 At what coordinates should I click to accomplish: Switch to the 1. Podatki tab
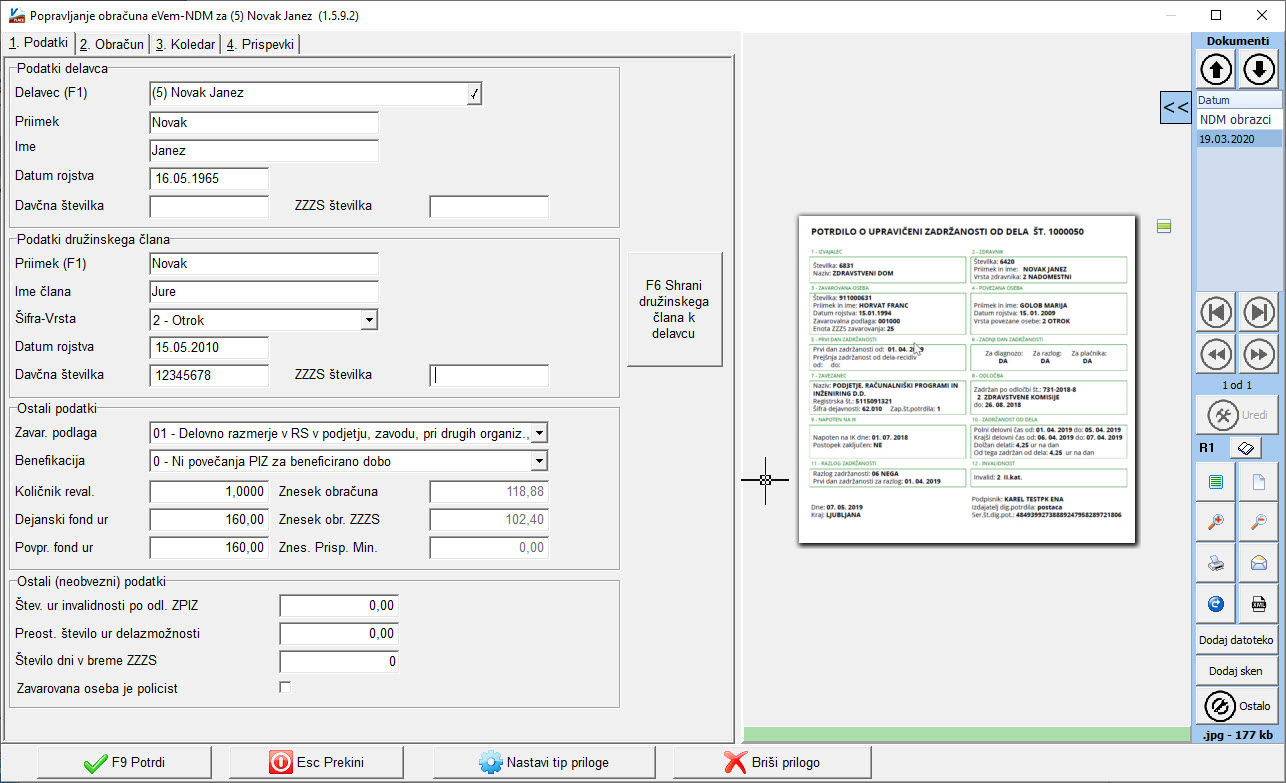coord(38,43)
